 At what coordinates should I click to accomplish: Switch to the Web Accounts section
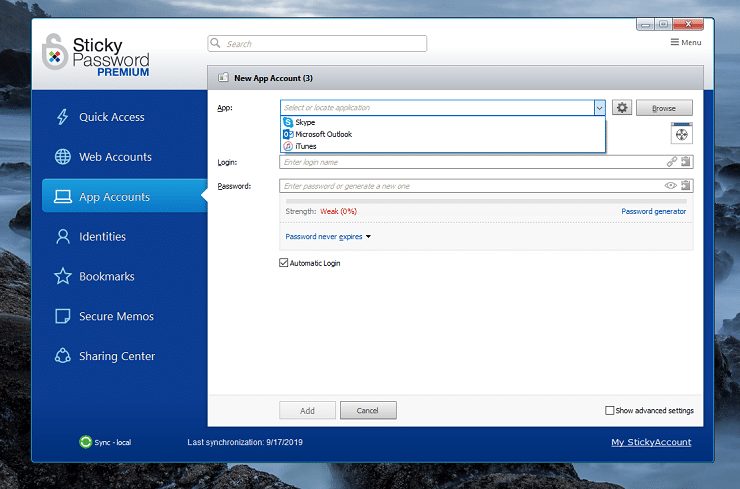(115, 157)
